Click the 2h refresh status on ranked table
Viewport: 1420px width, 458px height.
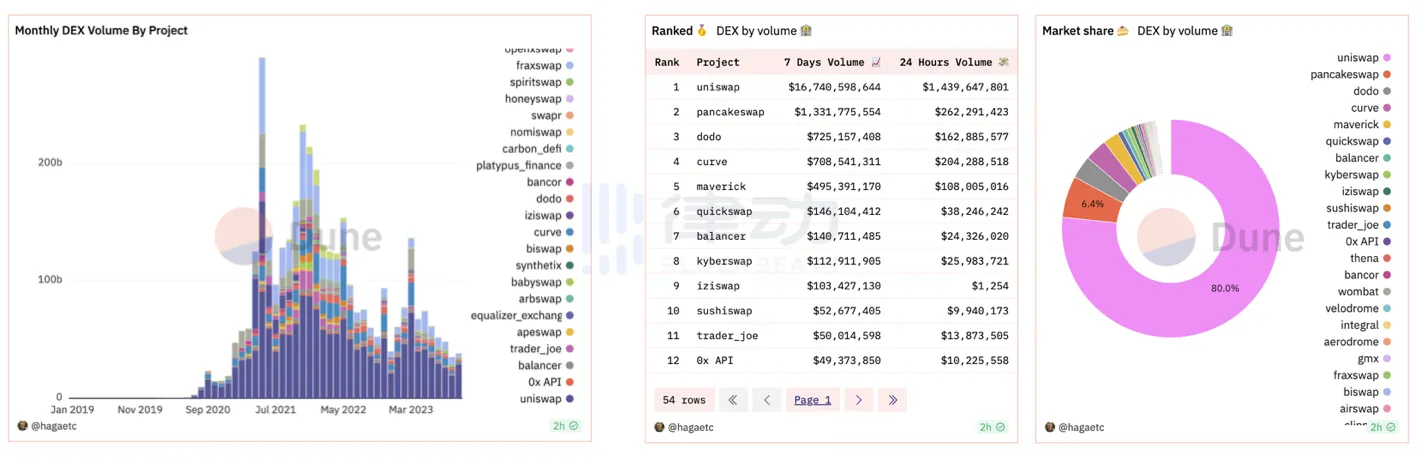[991, 427]
